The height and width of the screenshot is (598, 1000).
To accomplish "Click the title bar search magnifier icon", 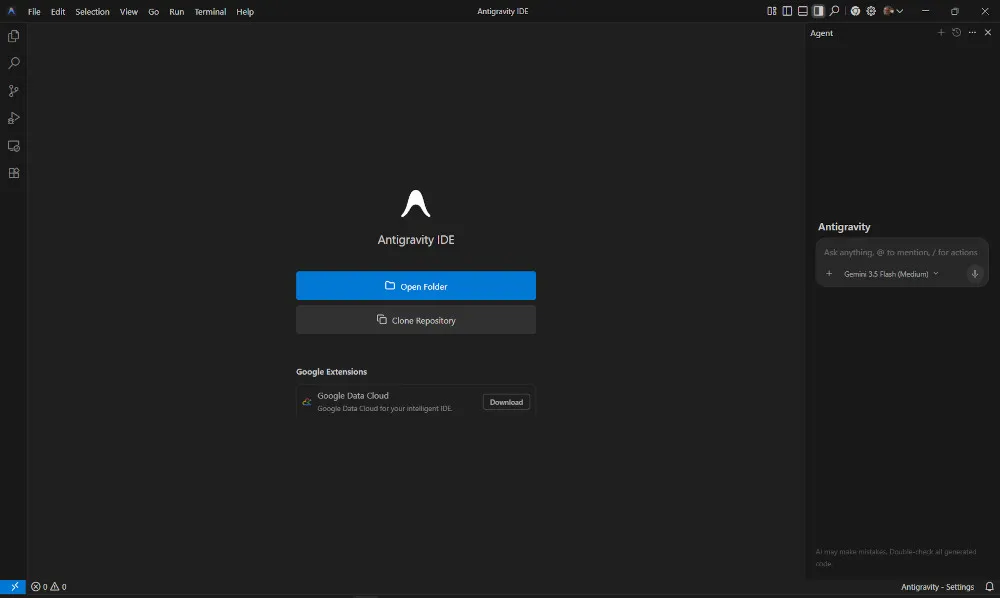I will click(834, 11).
